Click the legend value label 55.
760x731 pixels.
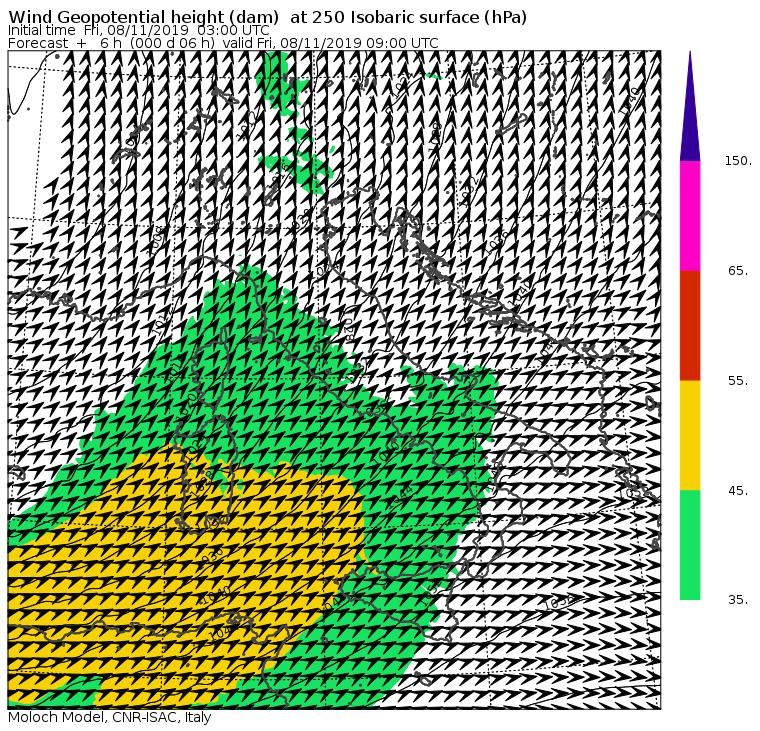740,381
